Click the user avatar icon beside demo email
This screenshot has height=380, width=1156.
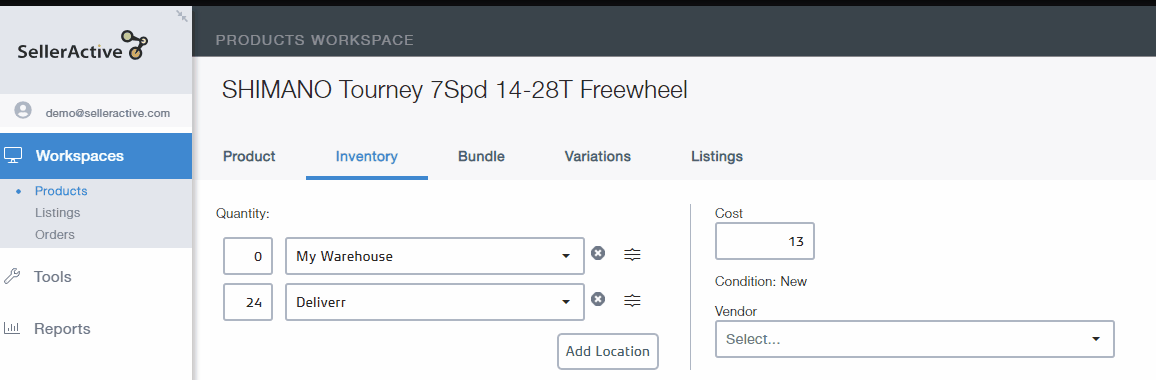coord(24,111)
